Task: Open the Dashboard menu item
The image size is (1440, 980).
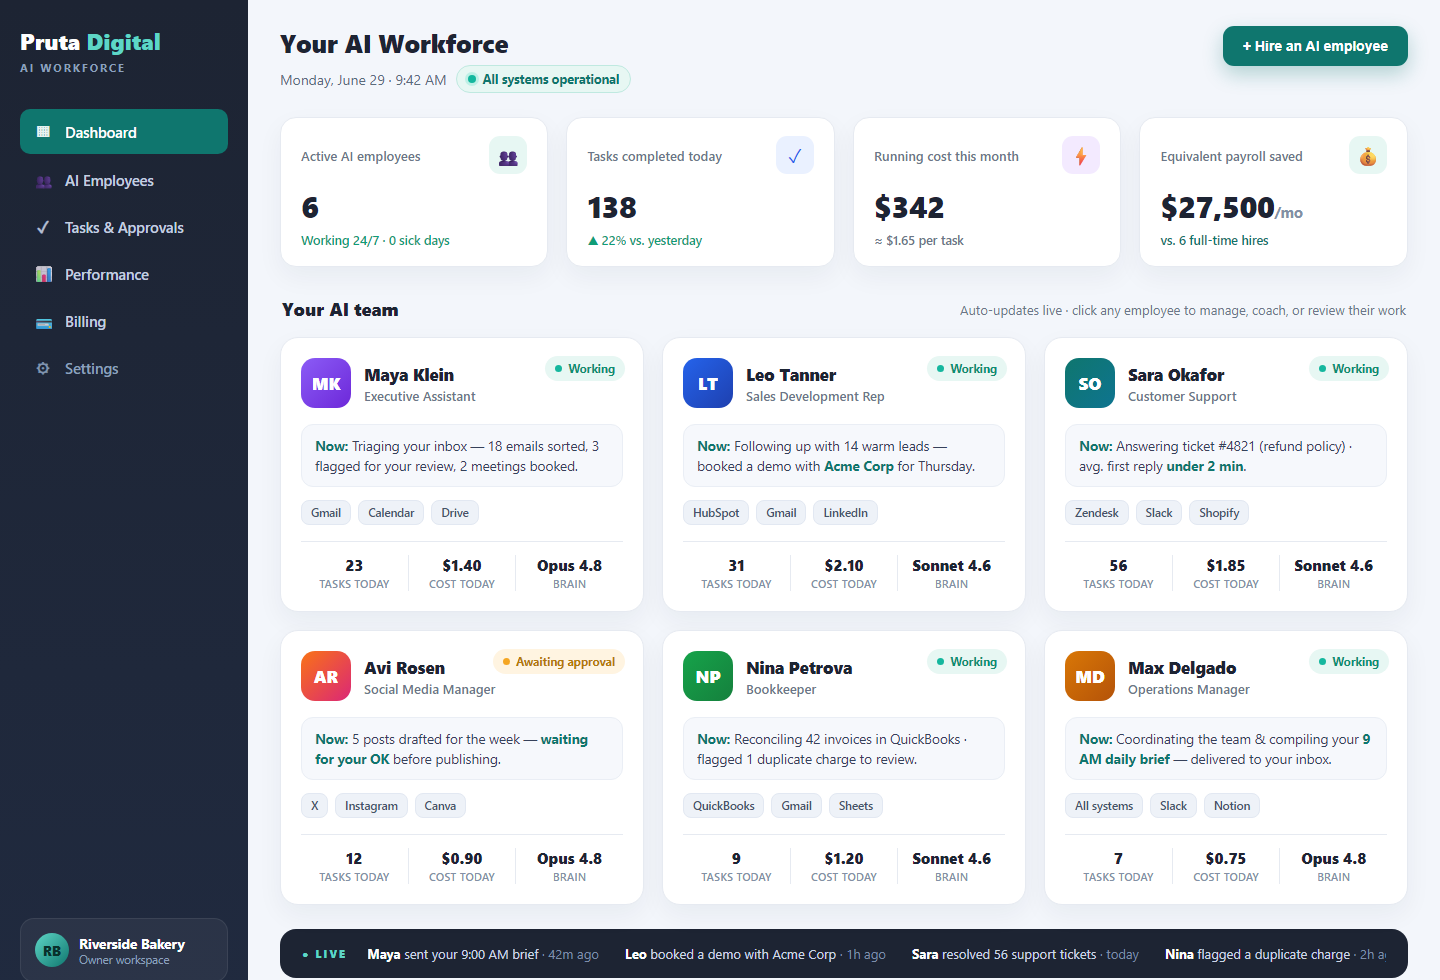Action: (x=124, y=132)
